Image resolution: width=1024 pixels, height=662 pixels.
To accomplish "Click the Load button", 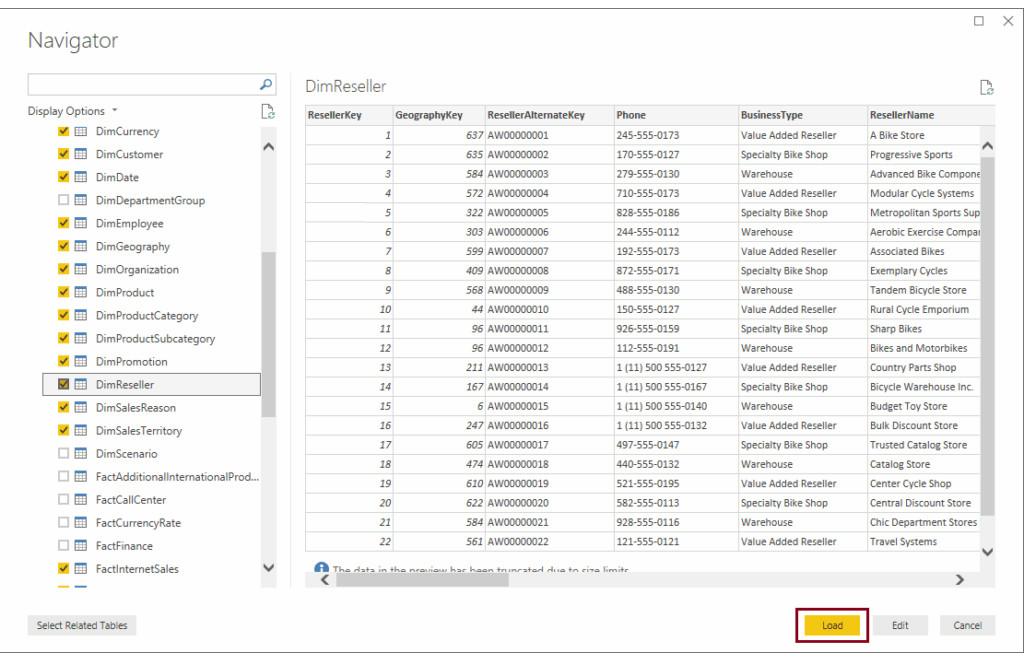I will tap(832, 624).
